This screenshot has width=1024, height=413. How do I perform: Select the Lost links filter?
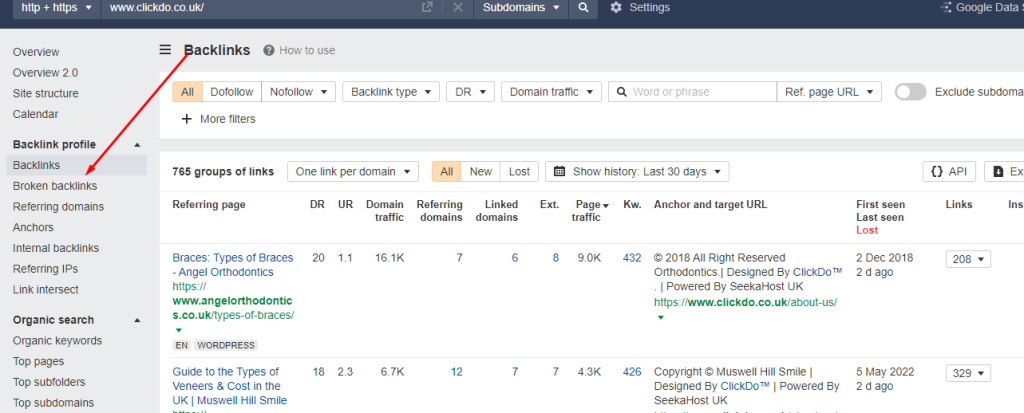point(519,172)
